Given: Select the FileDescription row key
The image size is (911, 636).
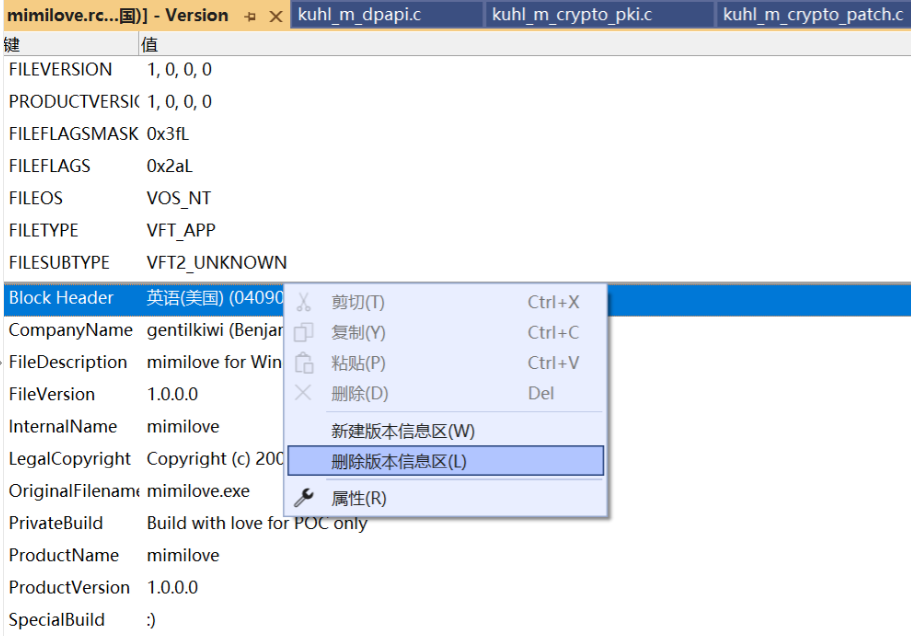Looking at the screenshot, I should tap(68, 362).
